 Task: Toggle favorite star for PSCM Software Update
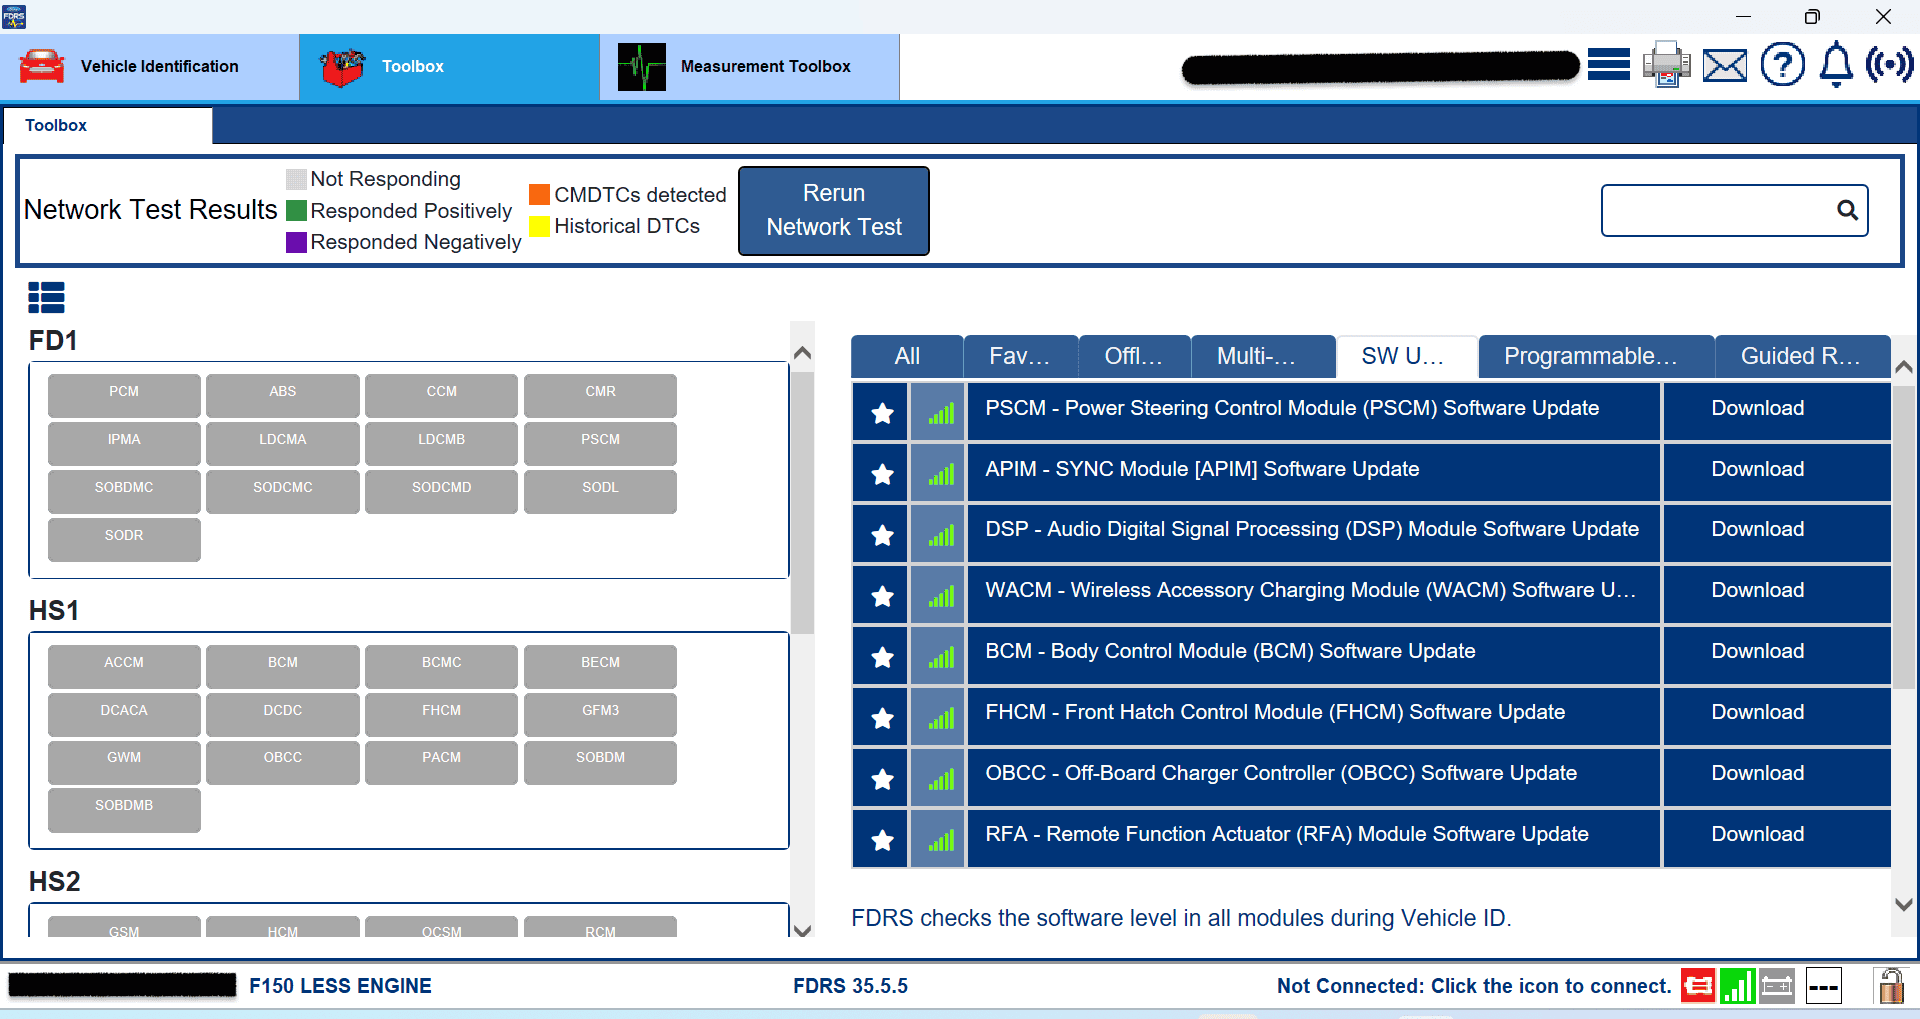881,413
